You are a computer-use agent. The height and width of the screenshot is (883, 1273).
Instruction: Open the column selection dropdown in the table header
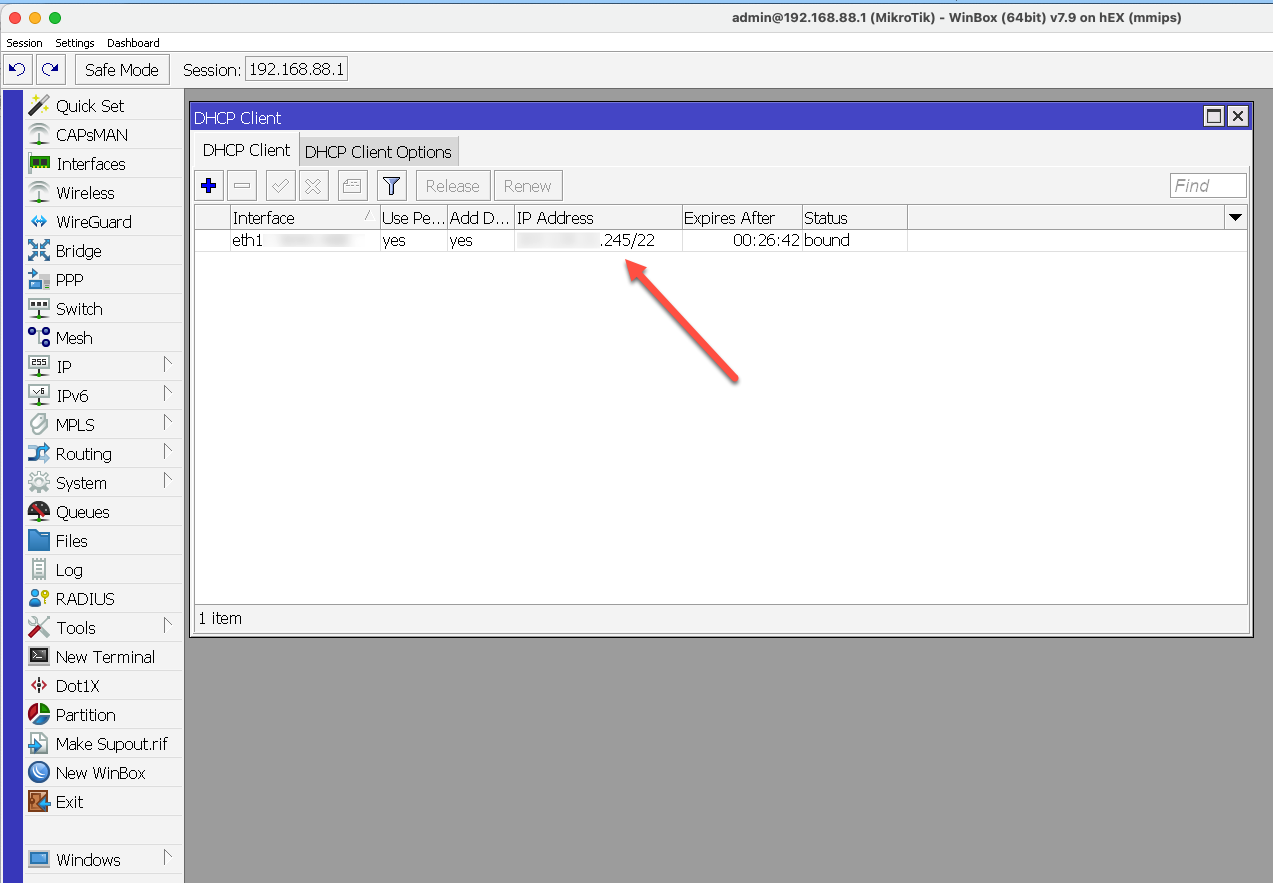tap(1236, 217)
